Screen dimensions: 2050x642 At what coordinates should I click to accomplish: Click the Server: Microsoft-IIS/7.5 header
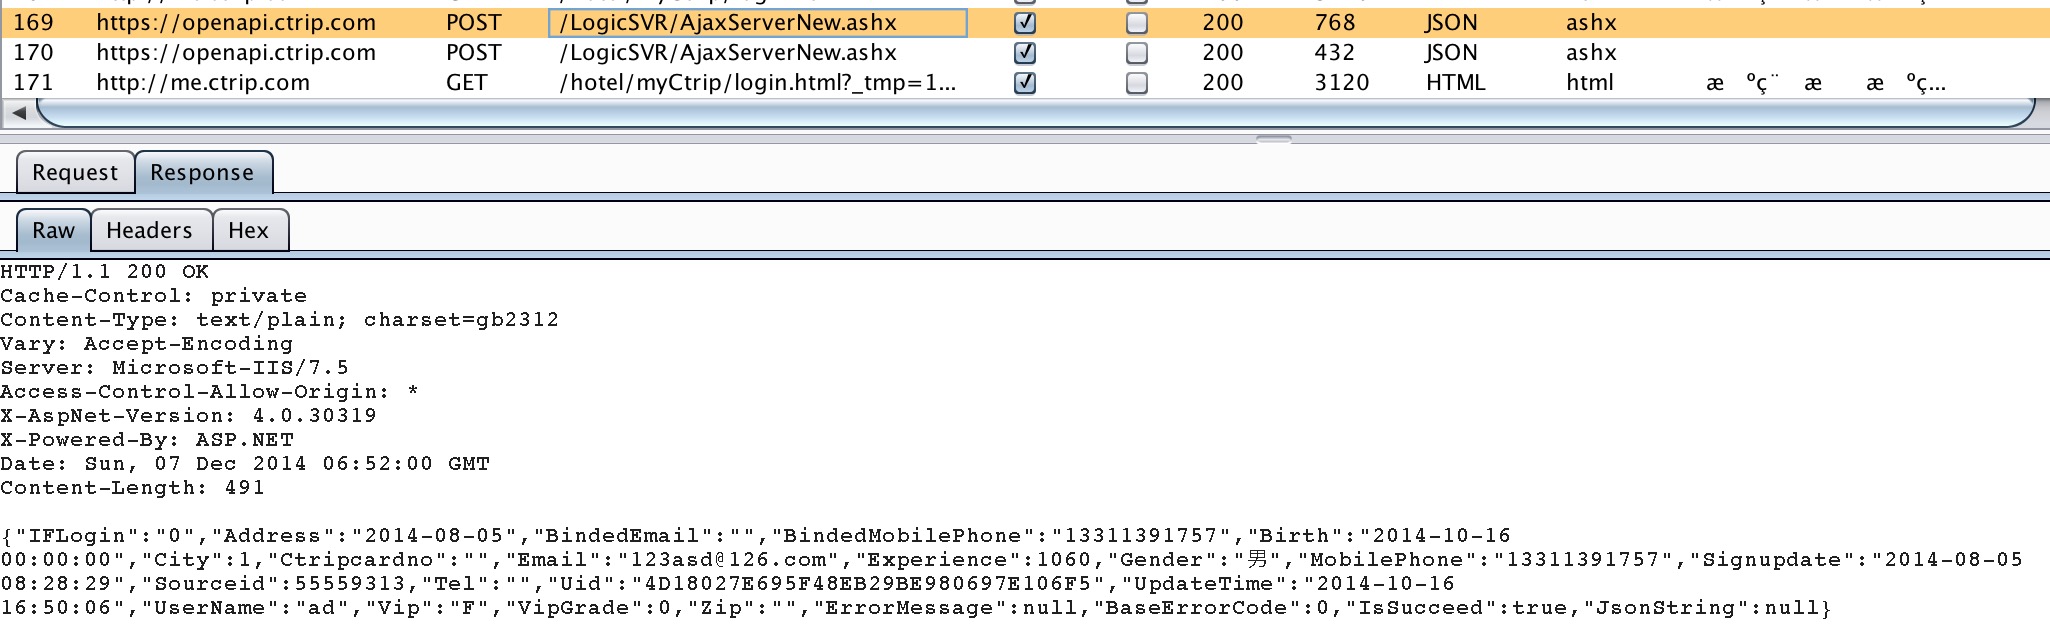[175, 368]
